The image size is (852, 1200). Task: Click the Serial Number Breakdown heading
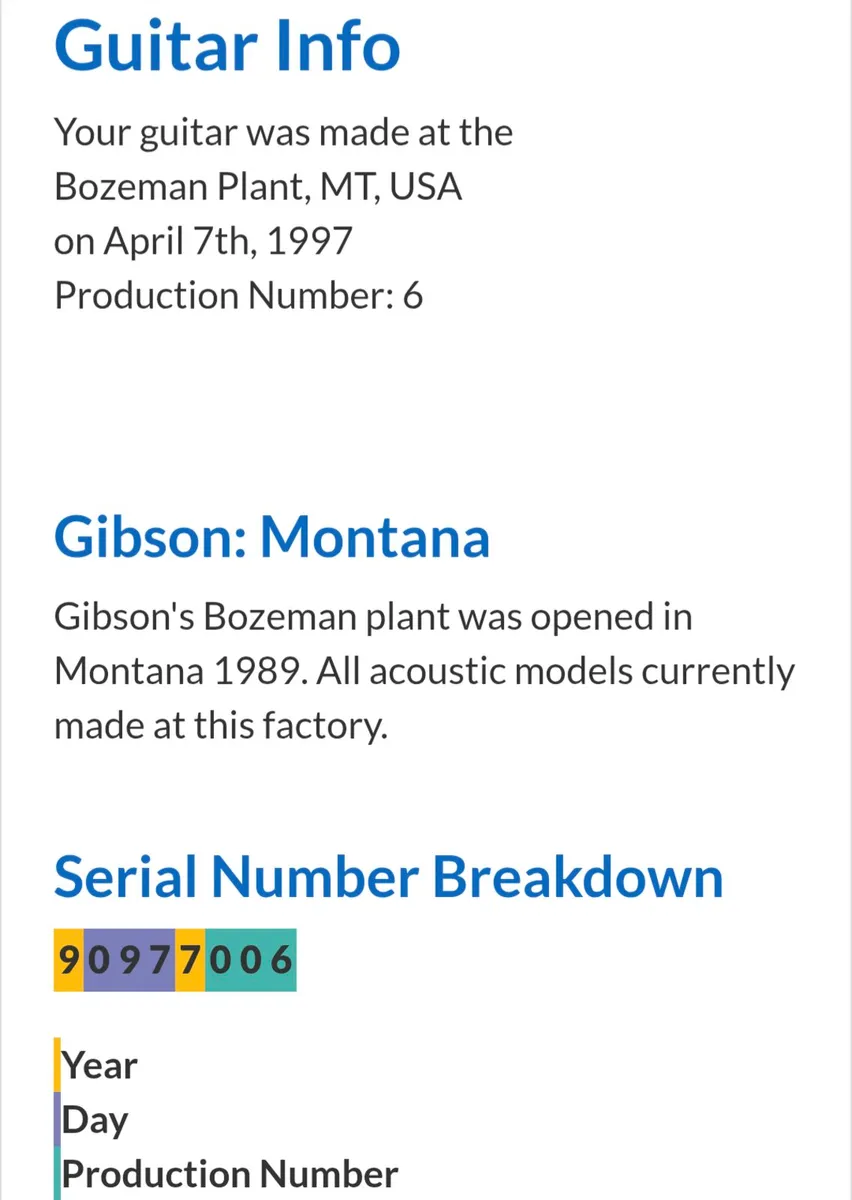(388, 877)
